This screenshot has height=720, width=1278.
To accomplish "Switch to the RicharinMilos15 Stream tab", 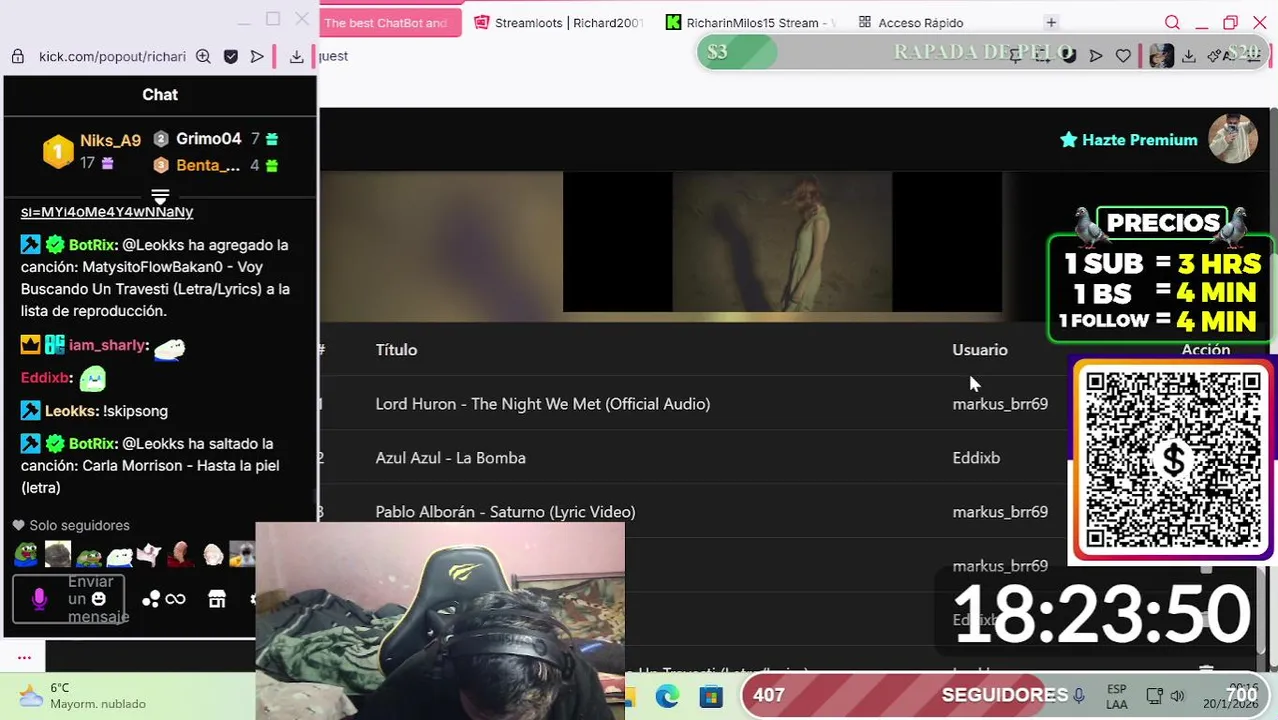I will (x=750, y=22).
